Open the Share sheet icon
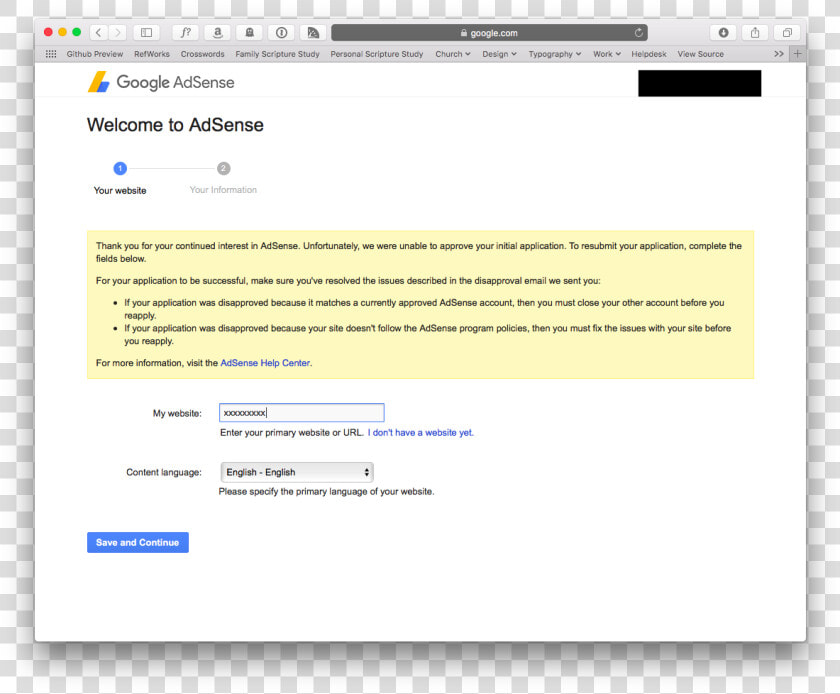Screen dimensions: 840x694 755,33
